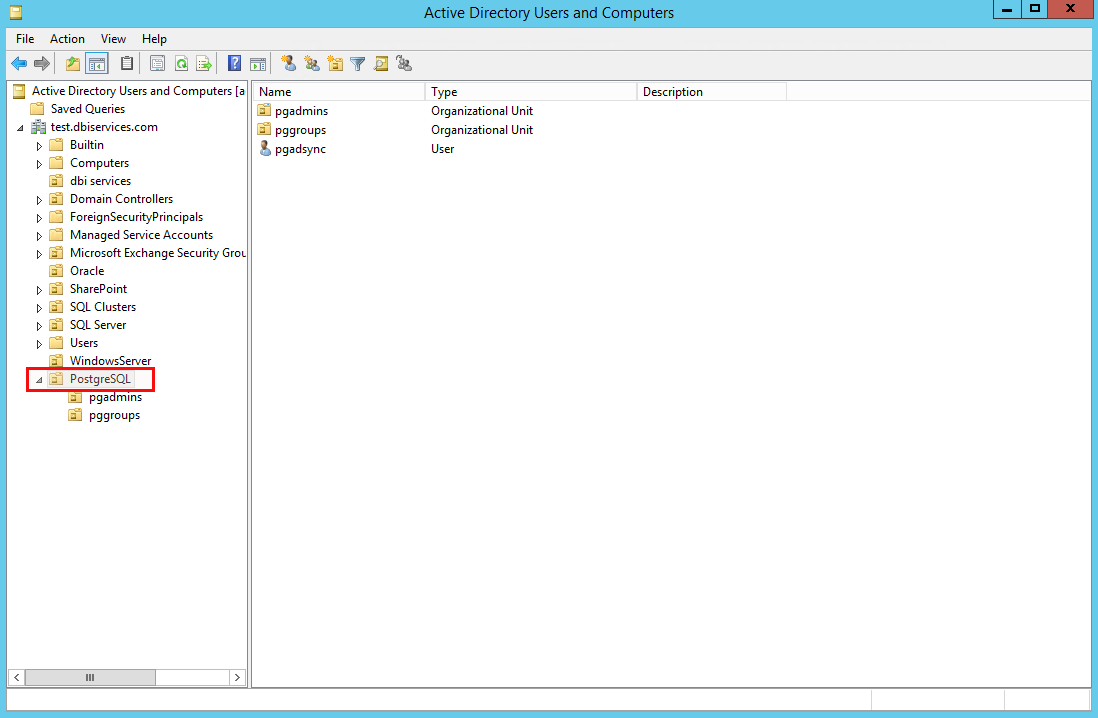
Task: Select the Oracle OU in tree
Action: [x=87, y=270]
